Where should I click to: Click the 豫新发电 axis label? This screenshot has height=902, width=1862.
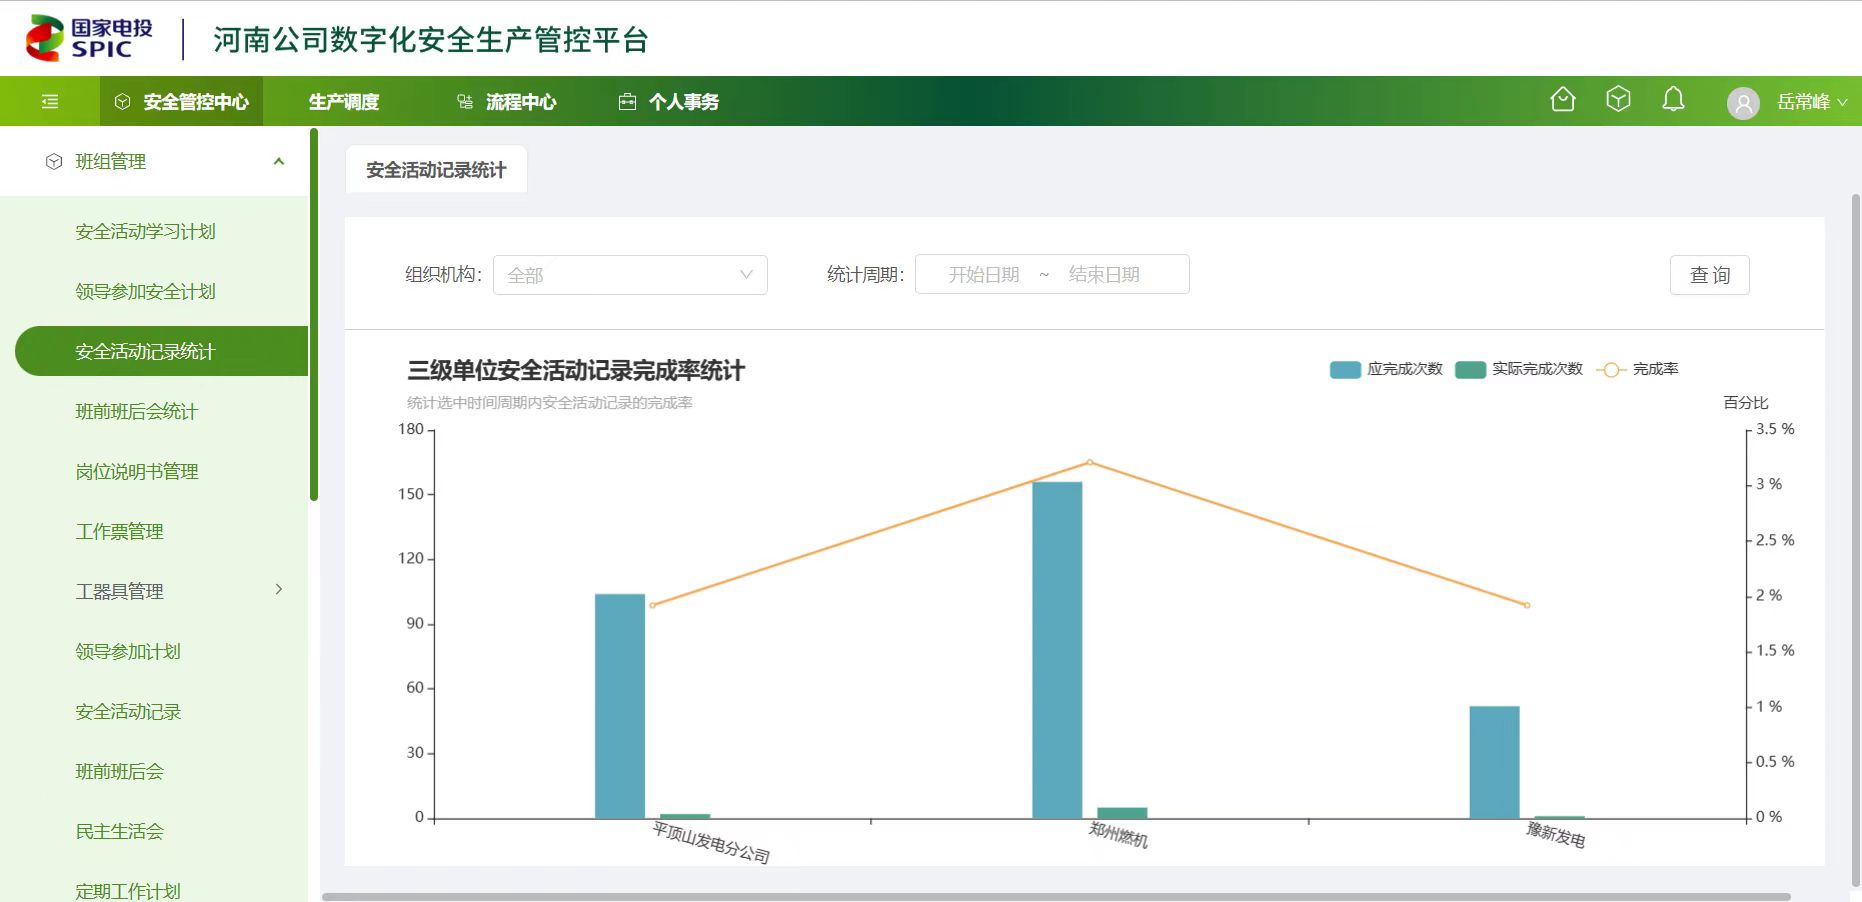coord(1555,835)
